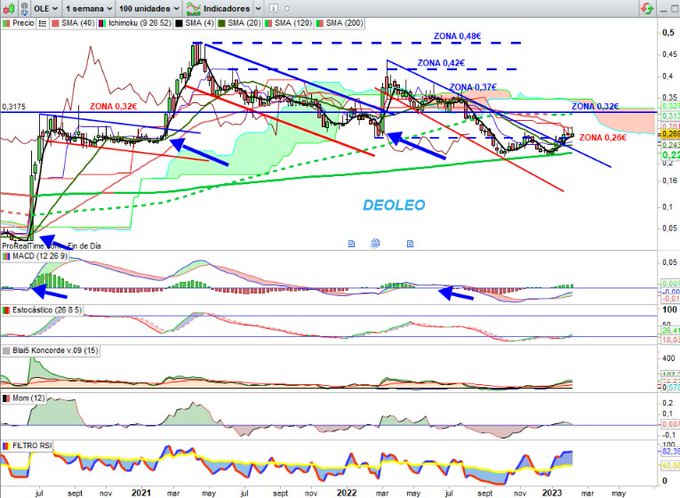Click the faded round icon after the info icon
This screenshot has height=498, width=680.
[287, 8]
